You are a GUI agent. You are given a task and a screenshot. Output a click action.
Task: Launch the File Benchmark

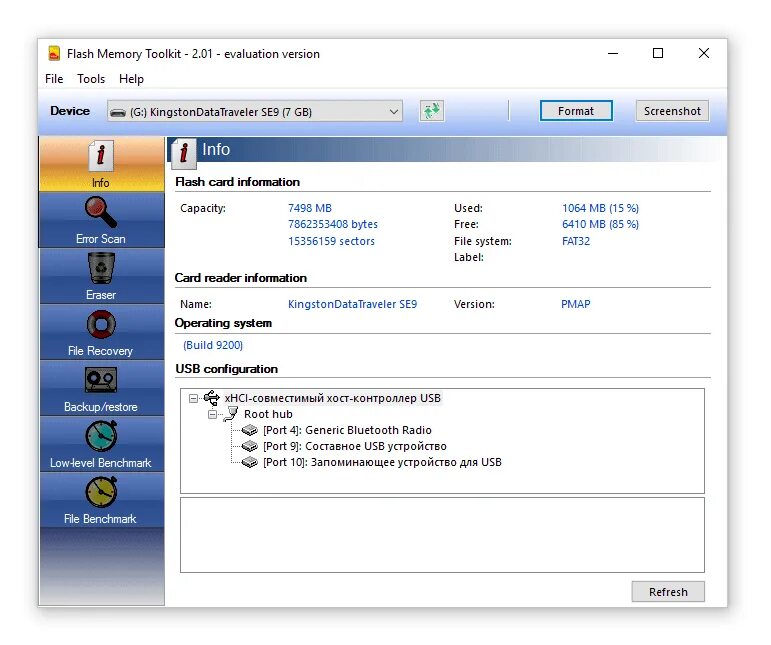coord(101,500)
